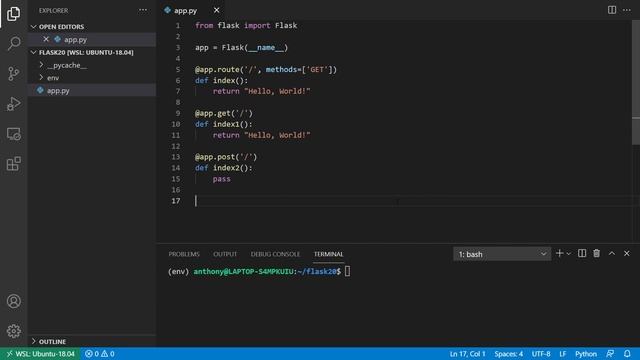Open the new terminal launch profile dropdown
The width and height of the screenshot is (640, 360).
[569, 254]
